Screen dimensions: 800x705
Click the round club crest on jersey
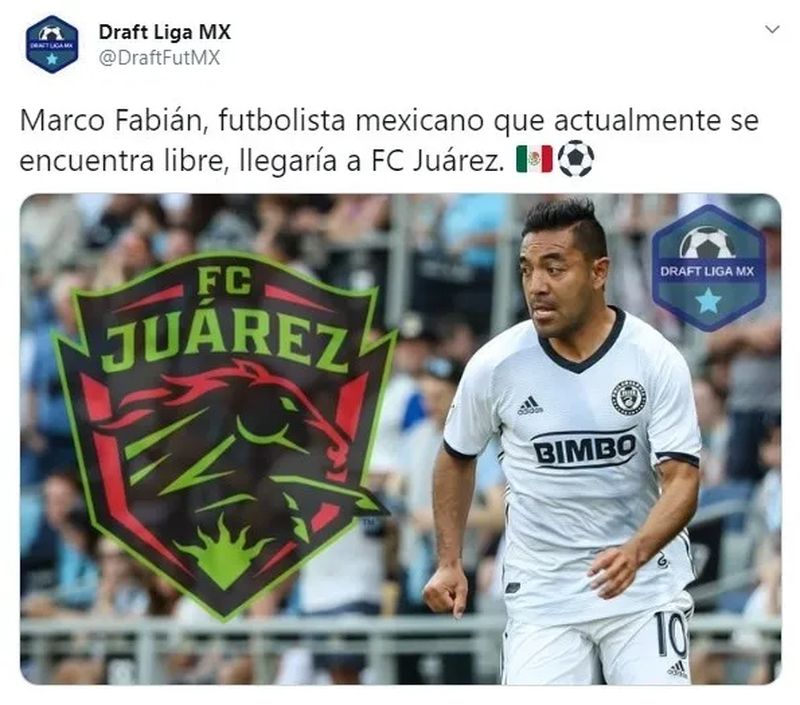tap(629, 396)
